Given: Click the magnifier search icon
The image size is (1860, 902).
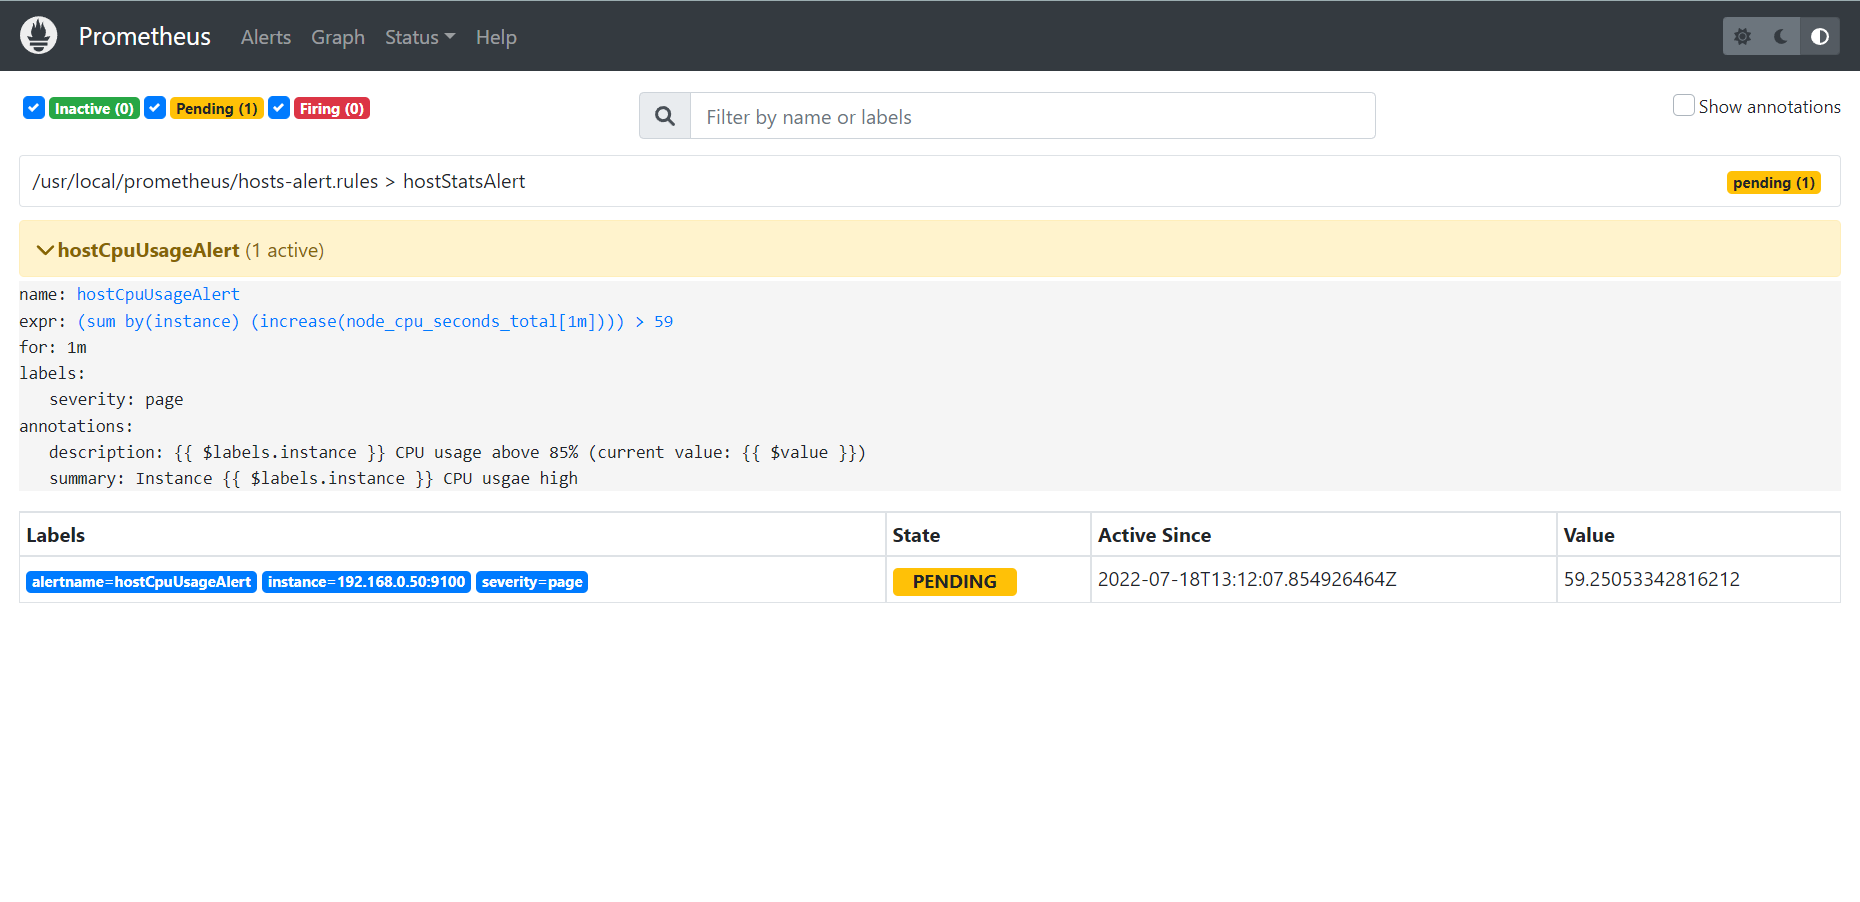Looking at the screenshot, I should [x=665, y=117].
